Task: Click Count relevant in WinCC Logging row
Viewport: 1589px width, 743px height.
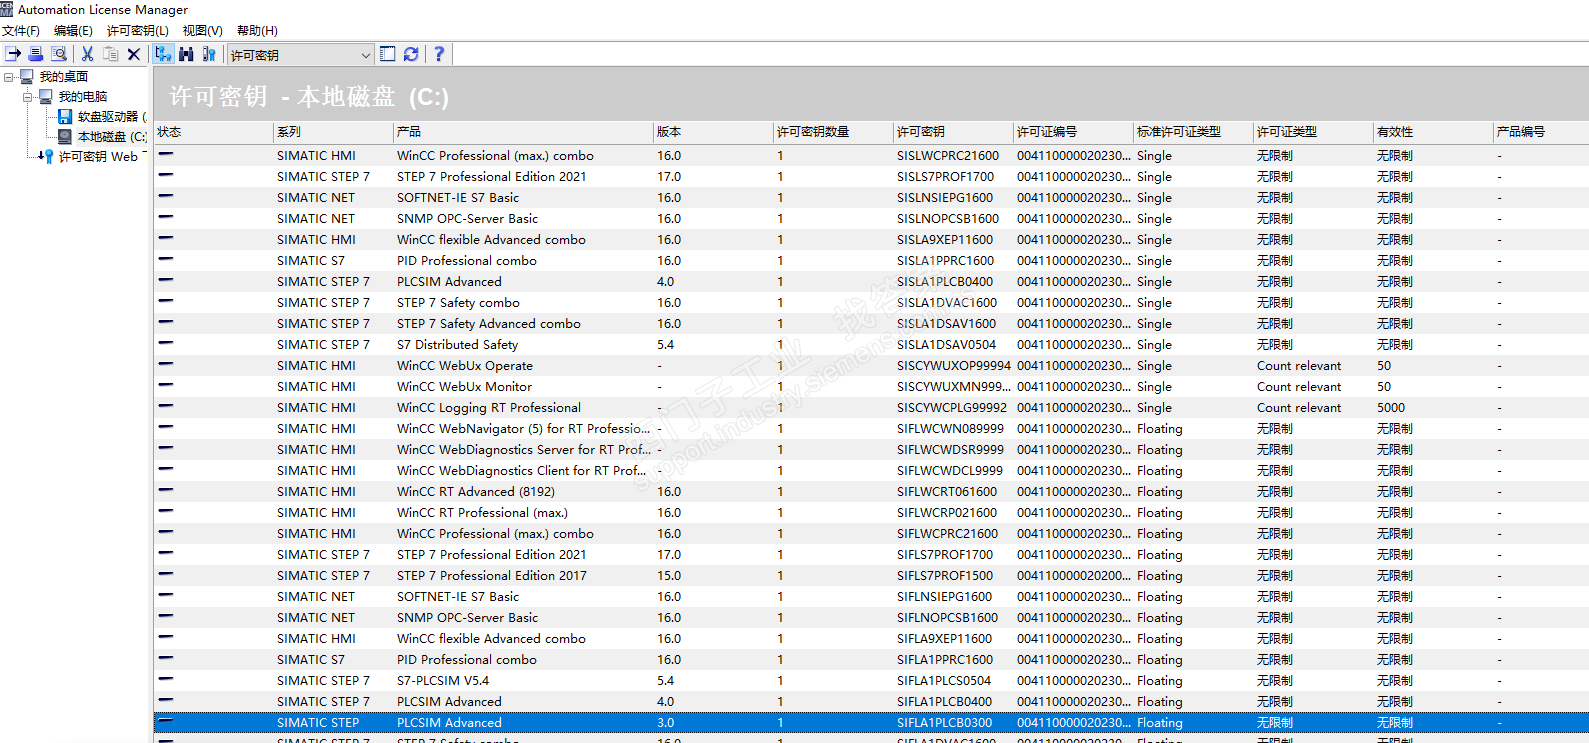Action: click(x=1299, y=408)
